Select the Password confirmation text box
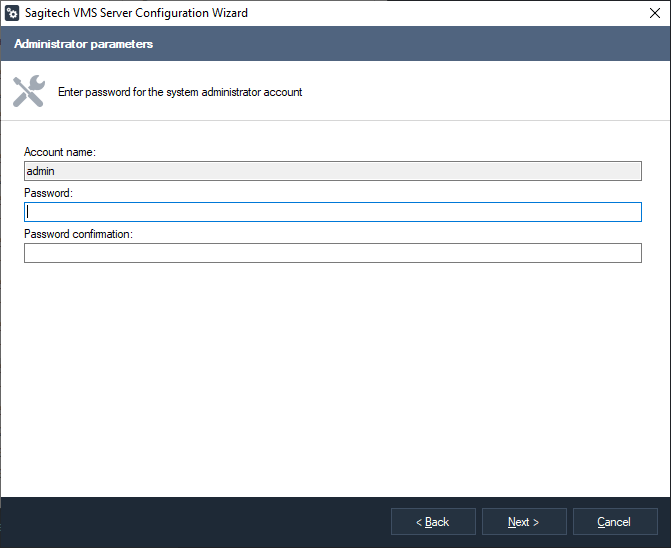Viewport: 671px width, 548px height. [332, 253]
